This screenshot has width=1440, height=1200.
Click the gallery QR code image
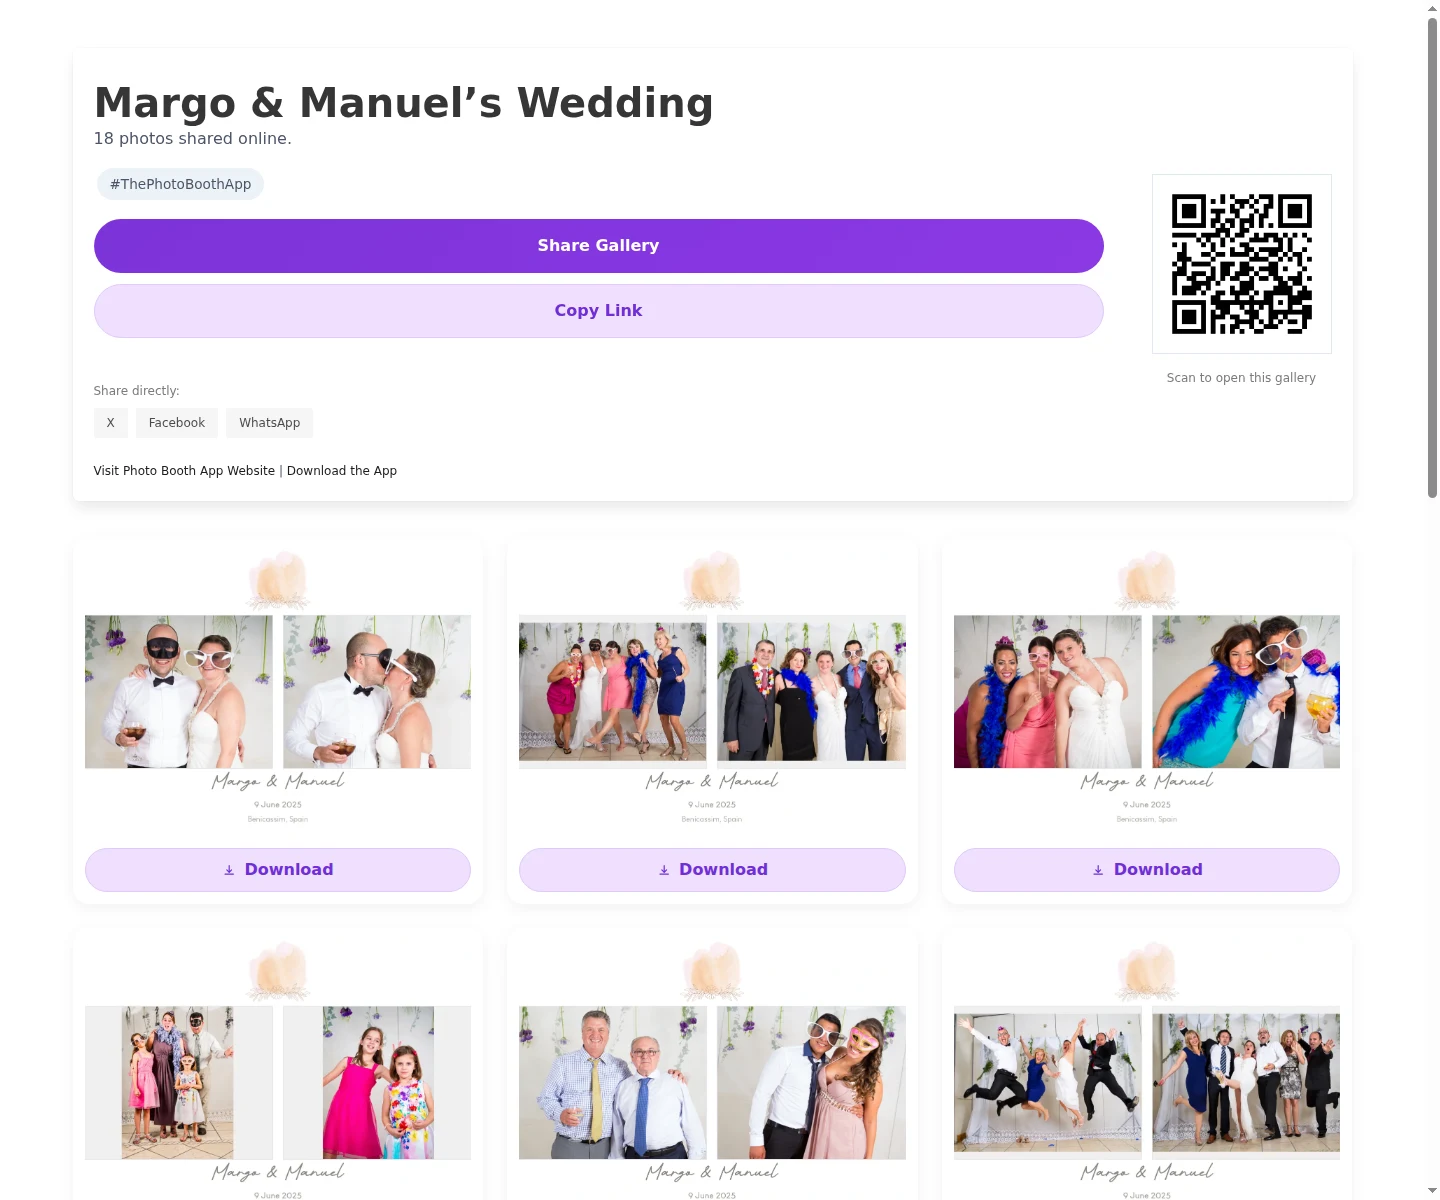tap(1242, 264)
